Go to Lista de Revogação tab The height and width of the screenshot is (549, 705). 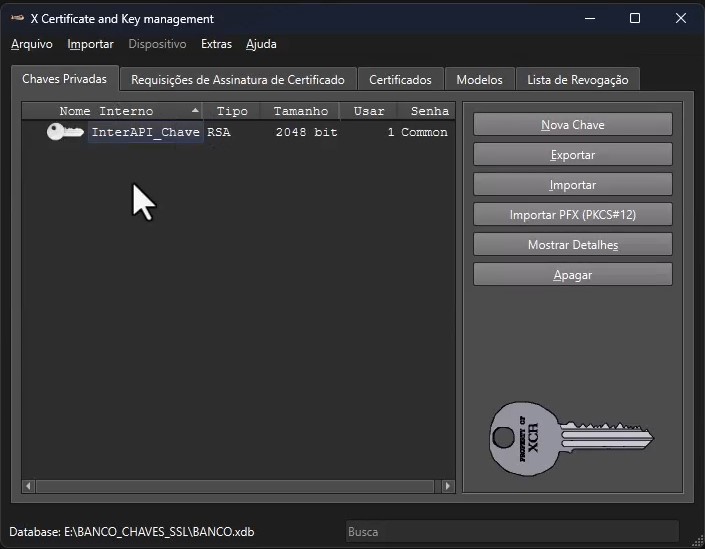[x=578, y=80]
